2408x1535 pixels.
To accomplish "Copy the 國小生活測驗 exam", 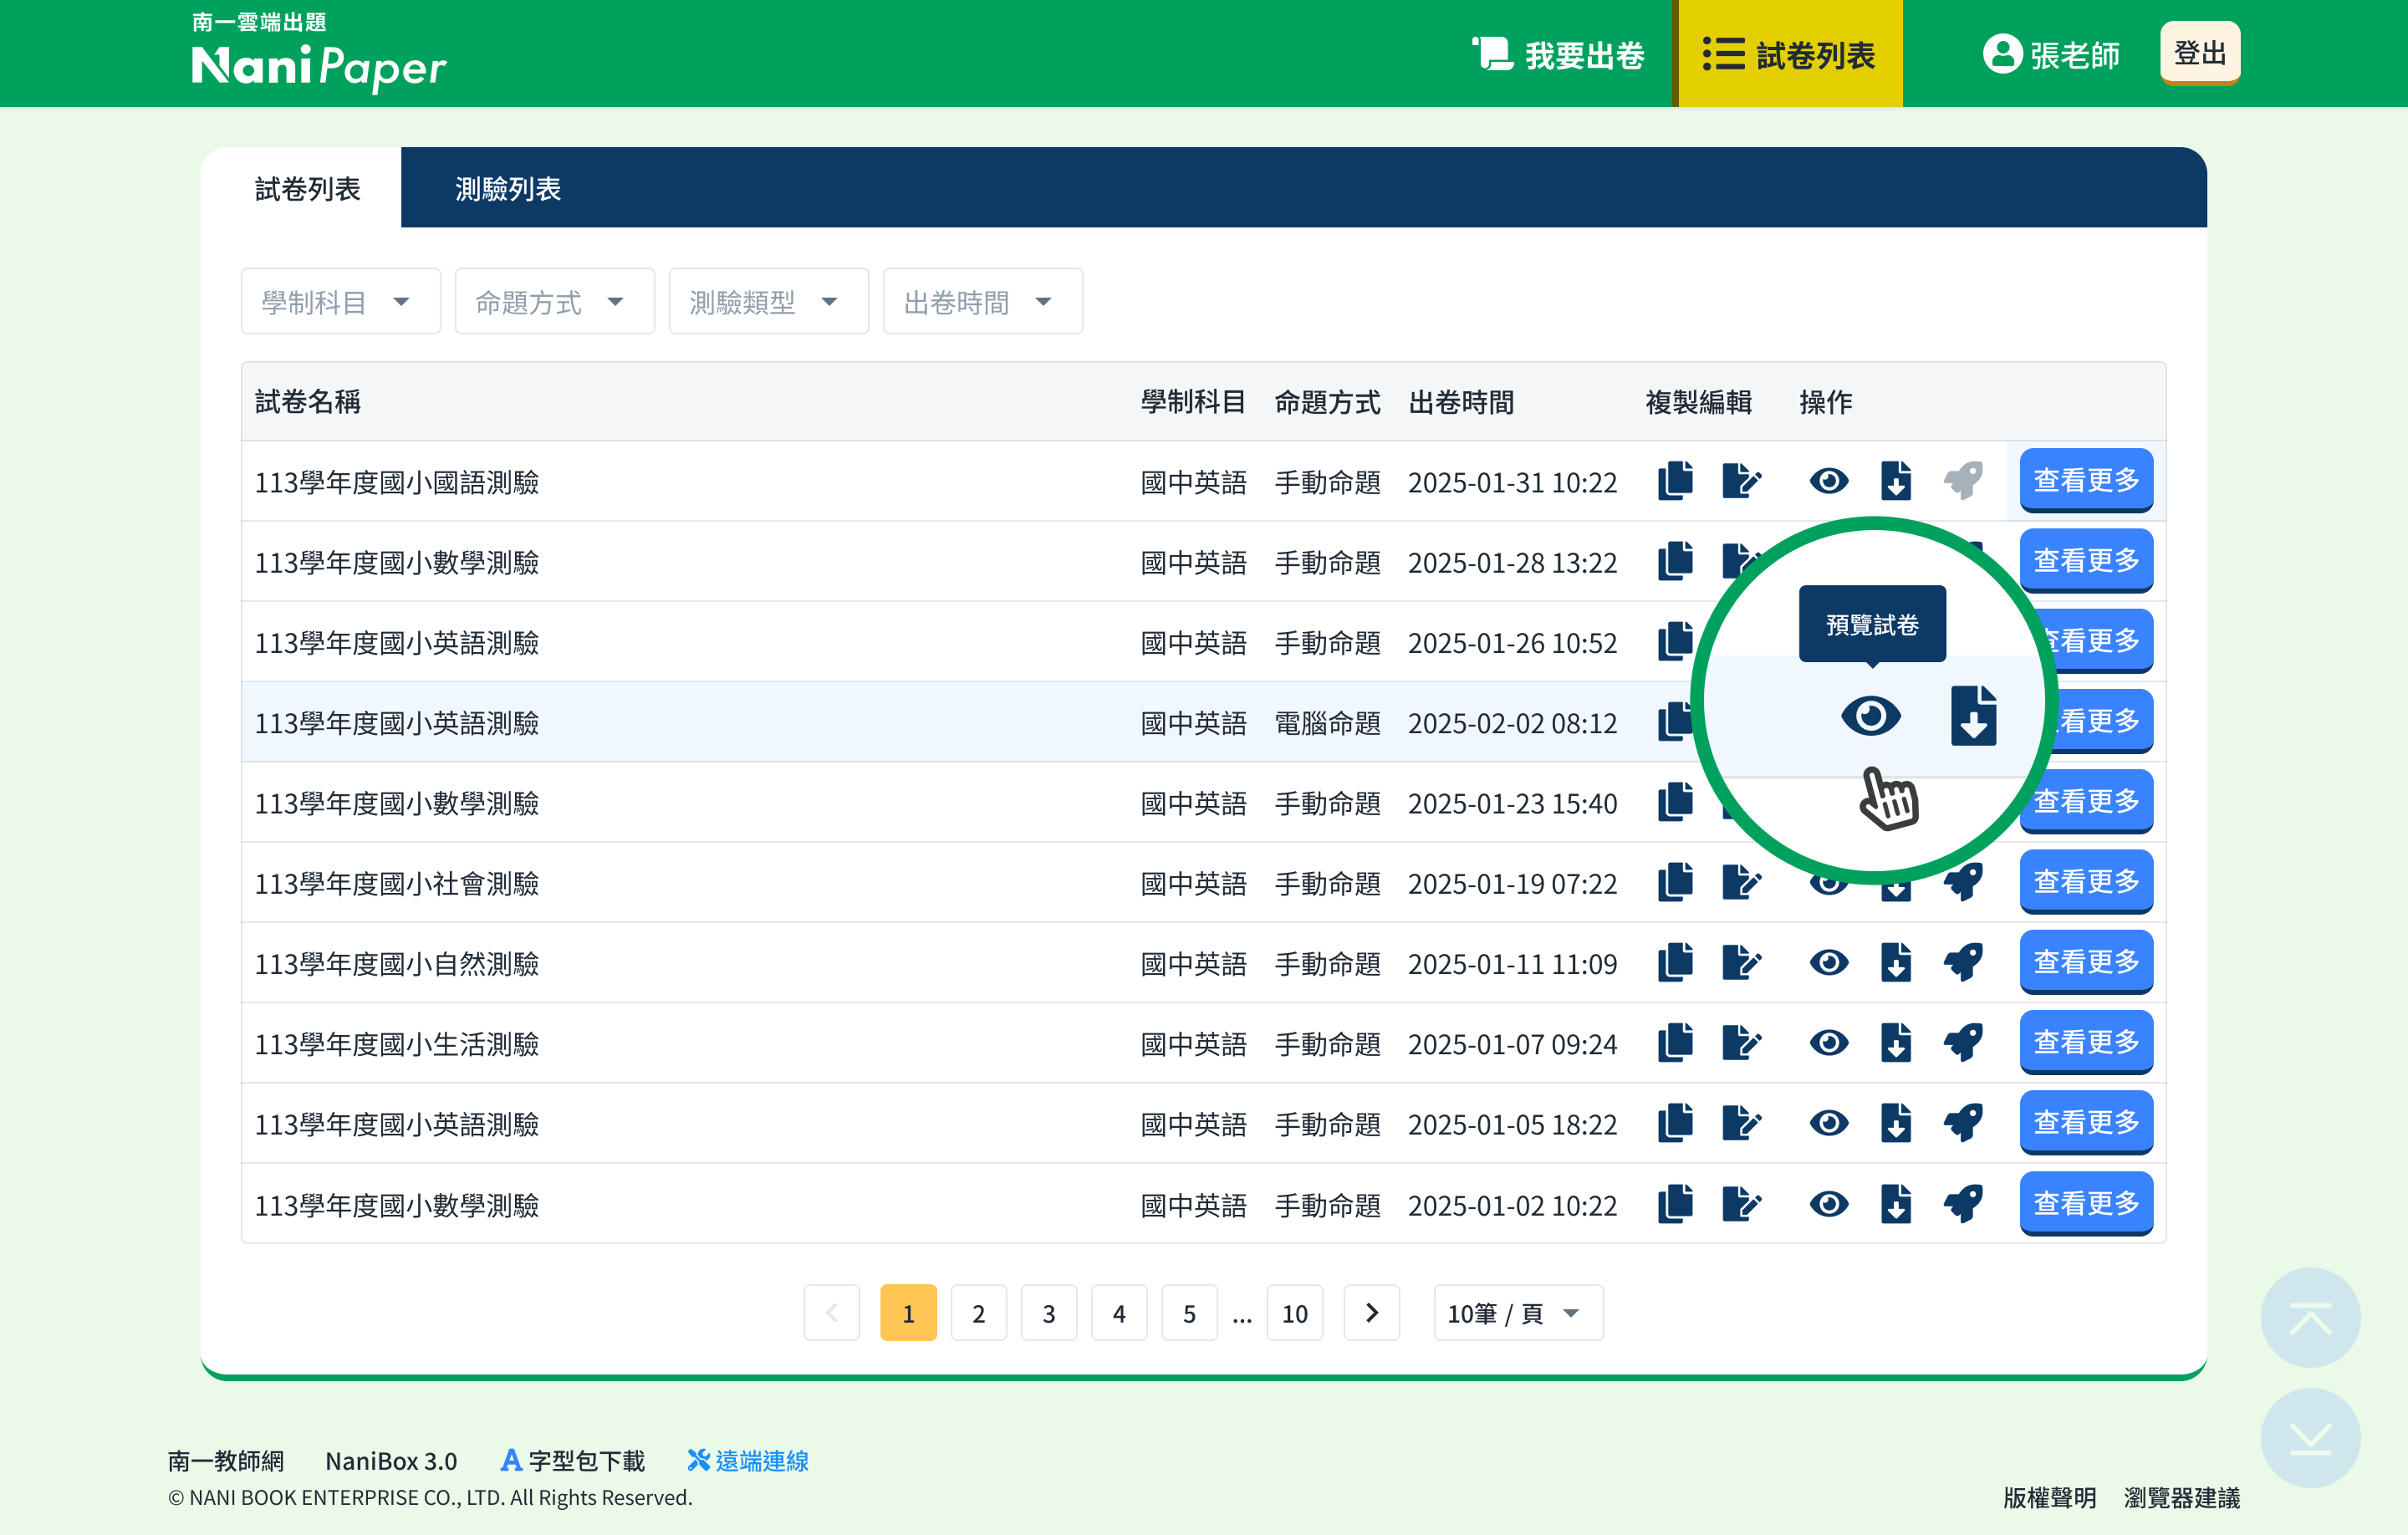I will coord(1675,1042).
